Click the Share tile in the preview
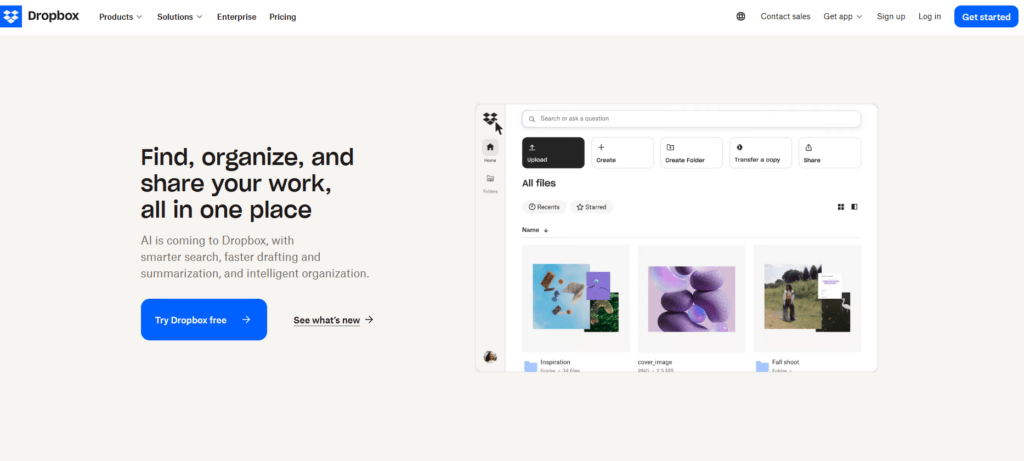 click(x=829, y=153)
